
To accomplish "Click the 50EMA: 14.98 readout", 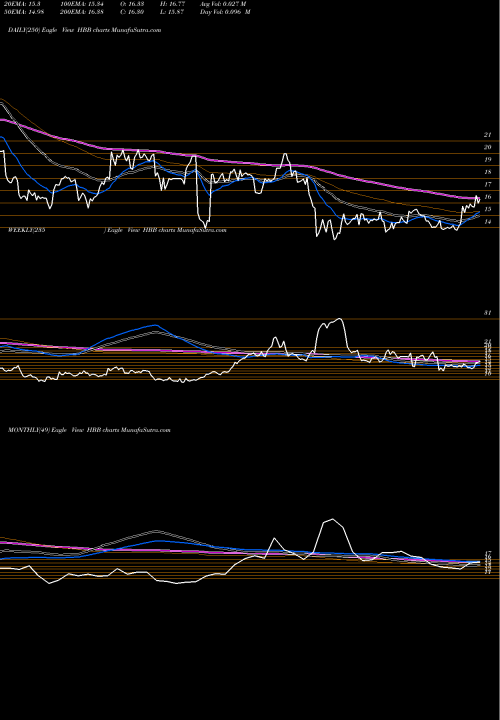I will (24, 12).
